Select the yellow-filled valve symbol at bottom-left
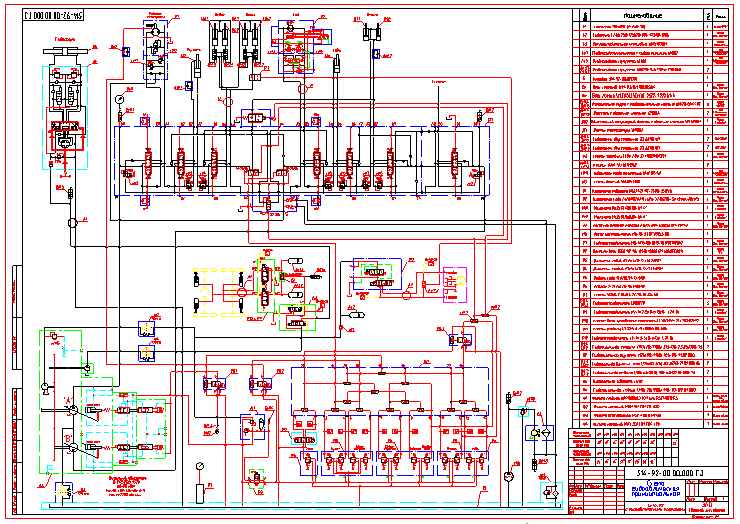 (64, 493)
